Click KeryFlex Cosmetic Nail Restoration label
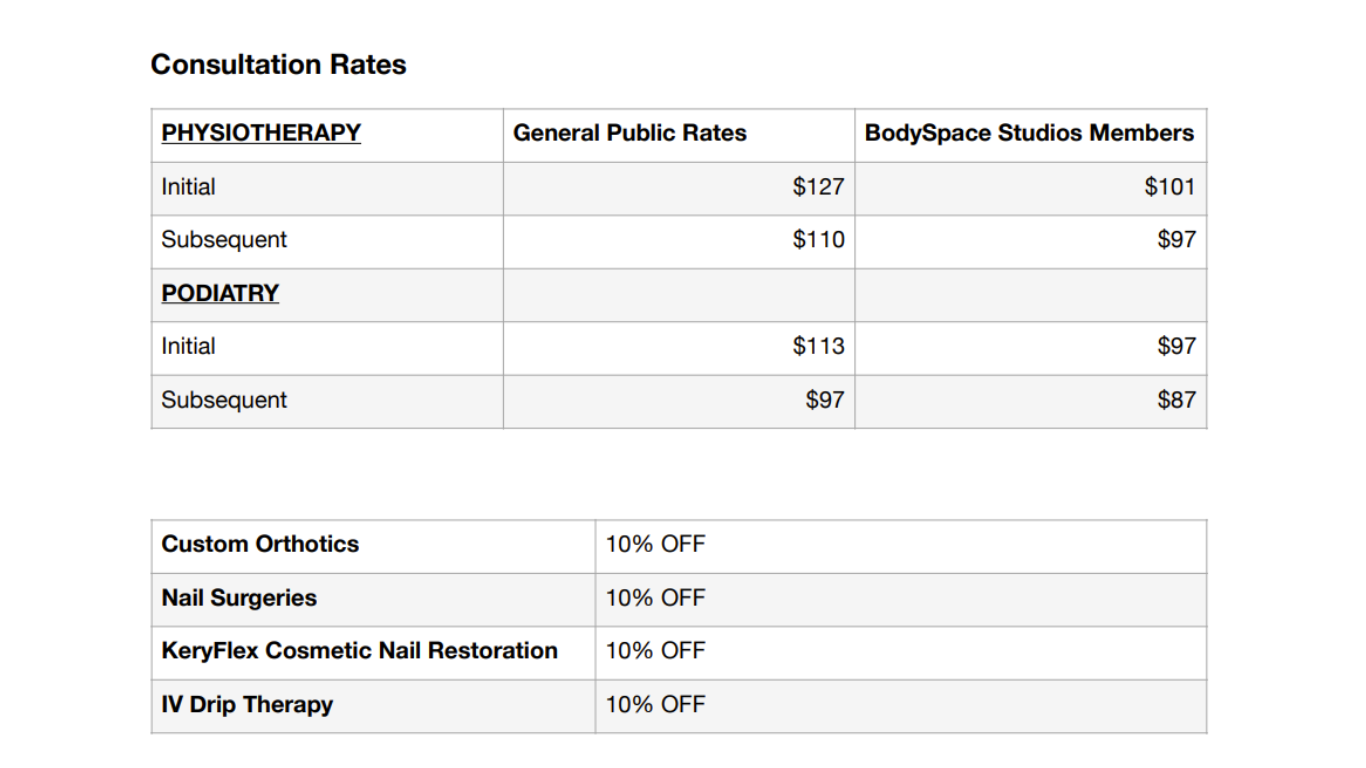 [x=359, y=651]
